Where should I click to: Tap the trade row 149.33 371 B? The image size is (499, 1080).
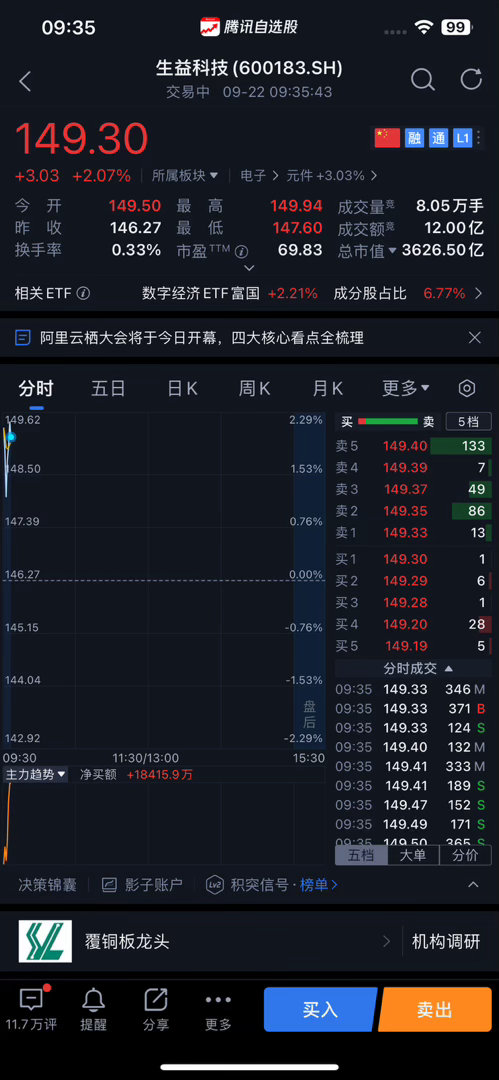(x=413, y=708)
